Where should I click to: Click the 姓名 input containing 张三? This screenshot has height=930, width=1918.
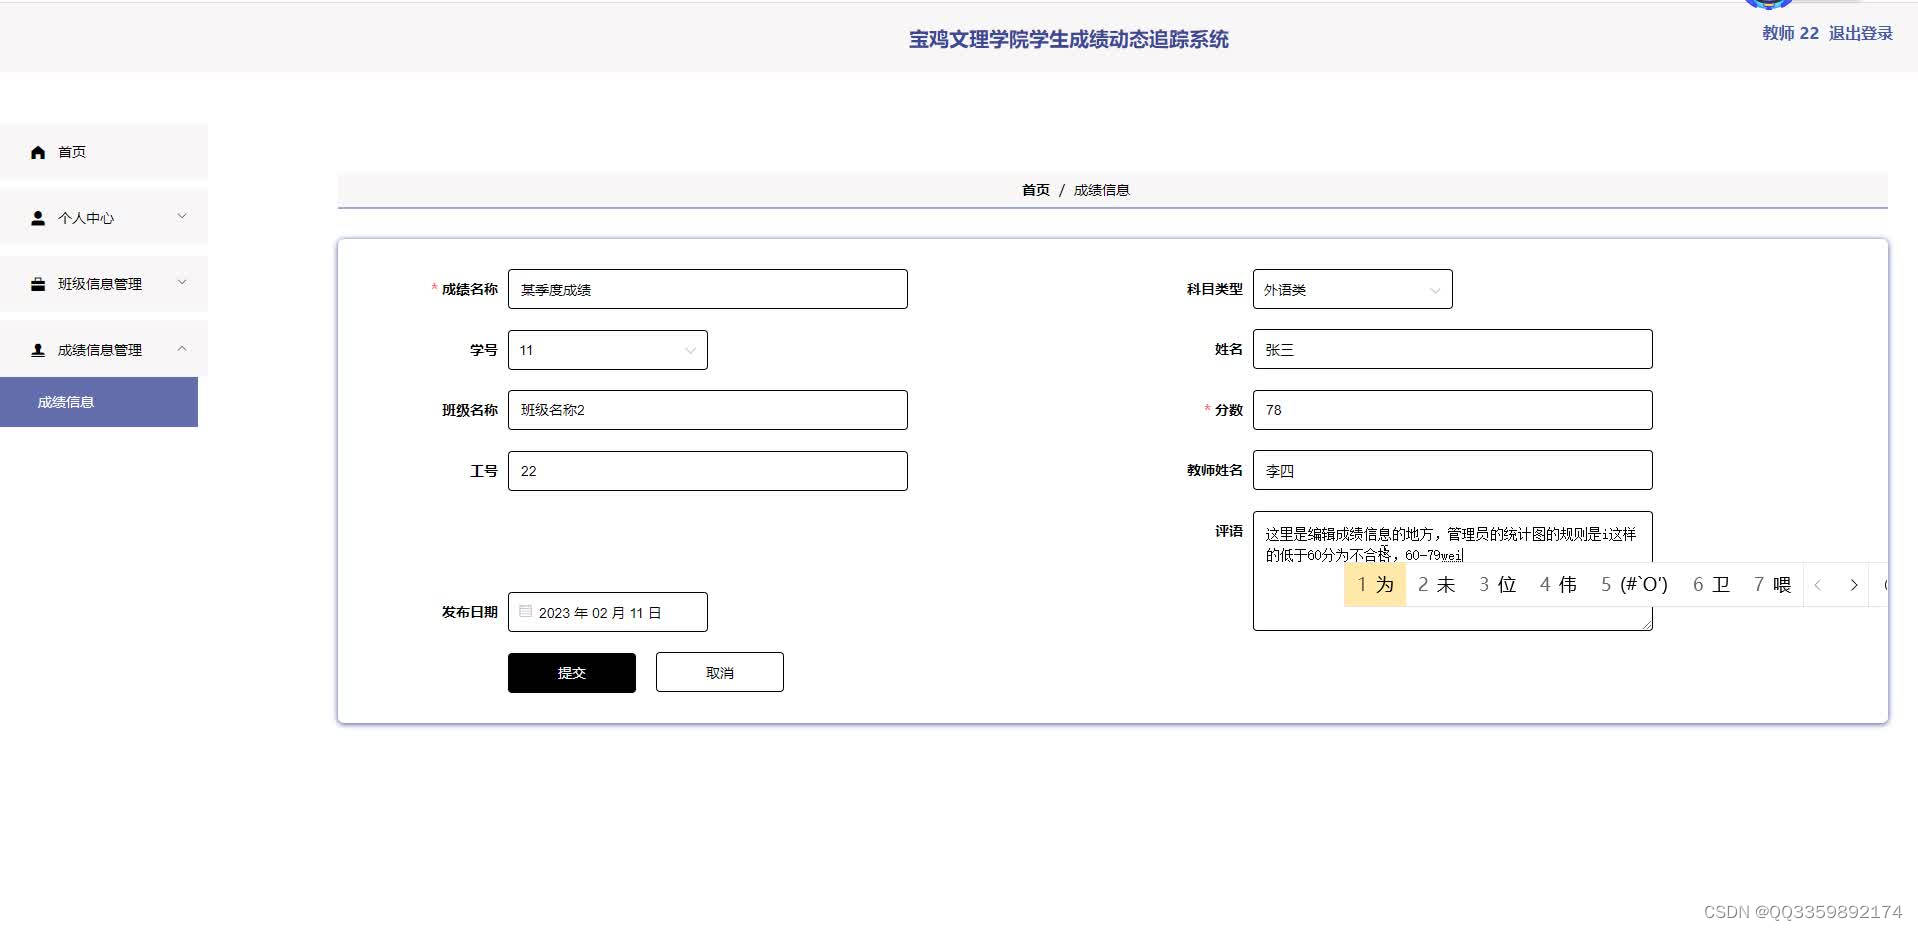pos(1452,349)
